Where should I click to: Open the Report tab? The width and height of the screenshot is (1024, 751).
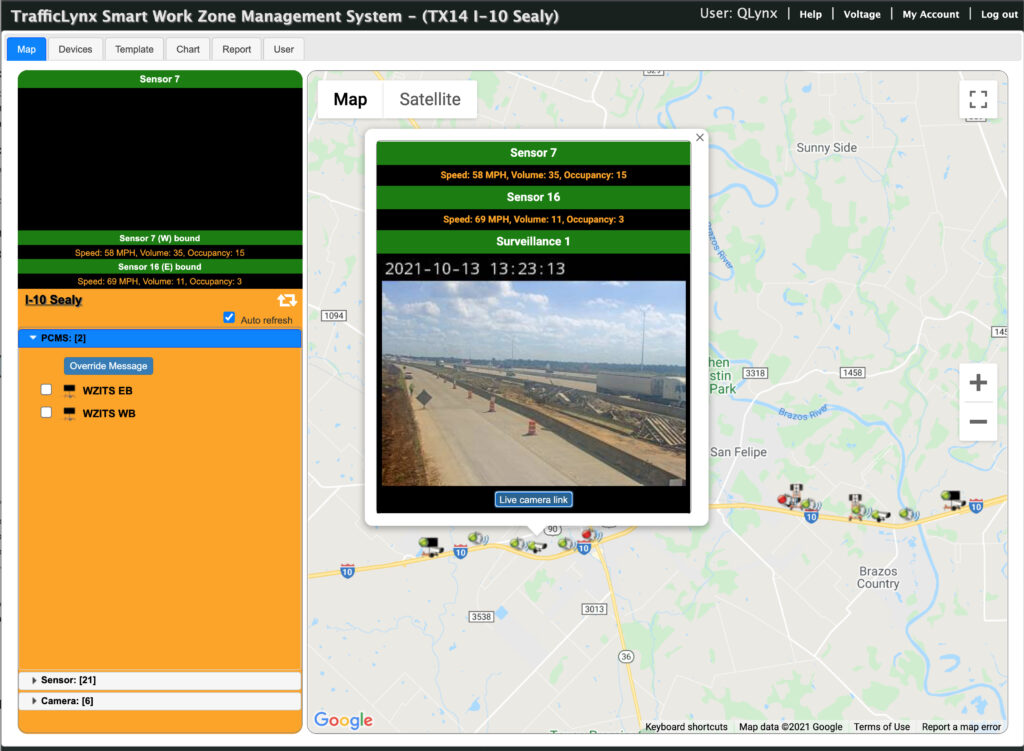236,49
